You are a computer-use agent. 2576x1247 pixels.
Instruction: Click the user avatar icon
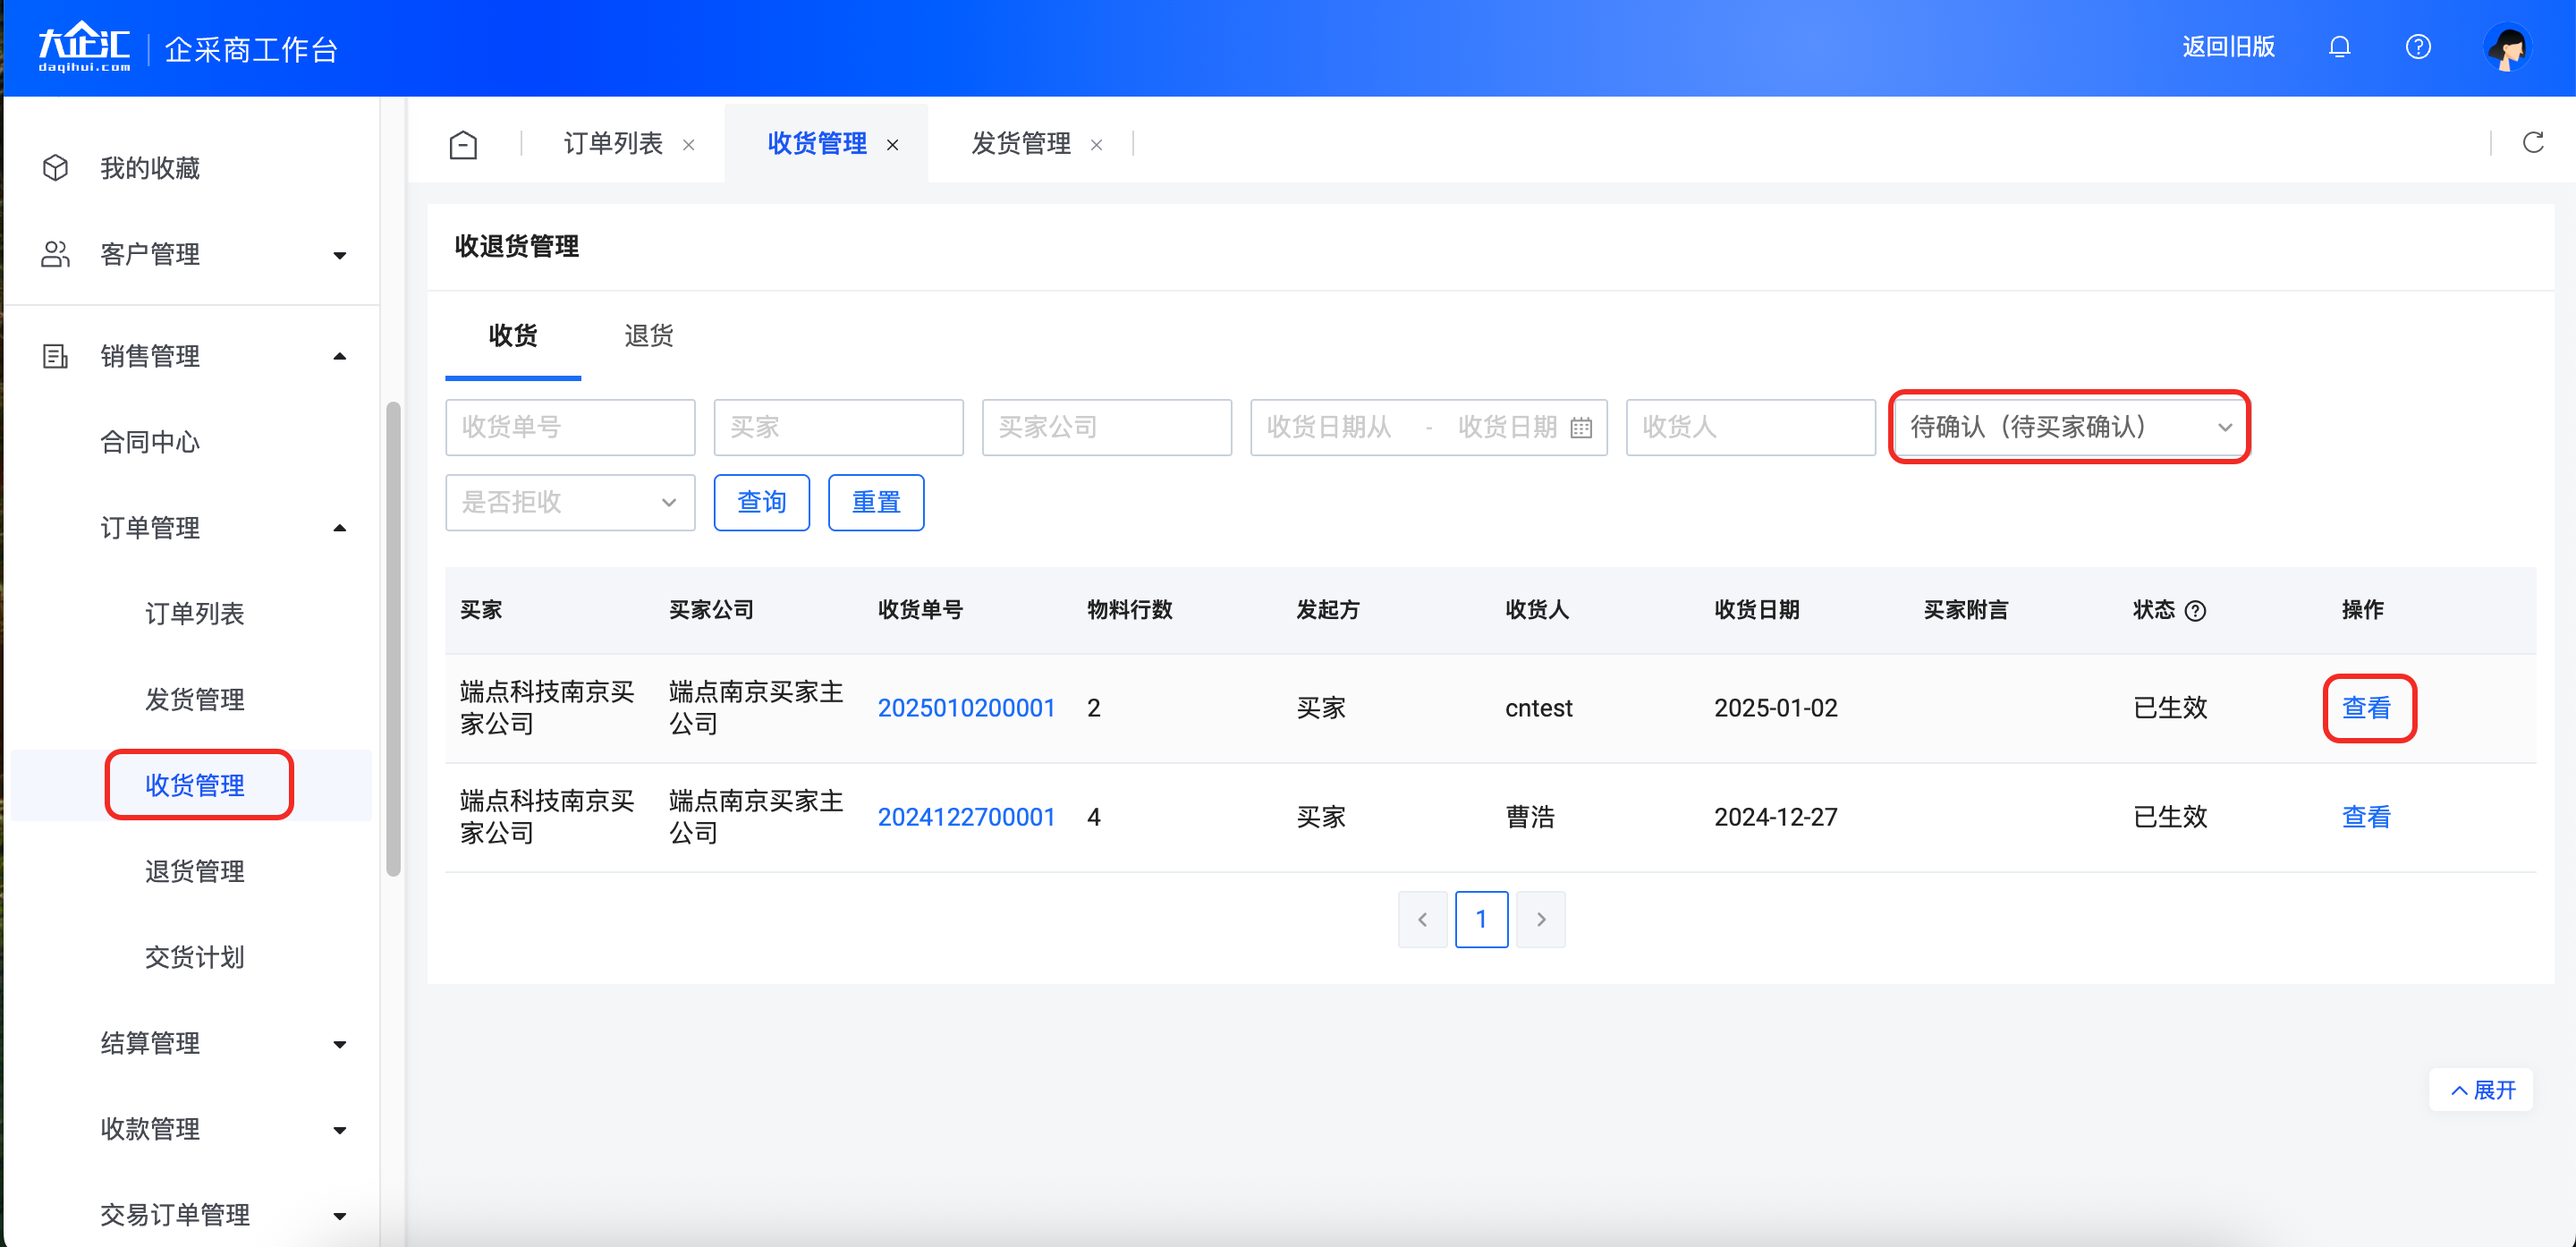point(2506,47)
